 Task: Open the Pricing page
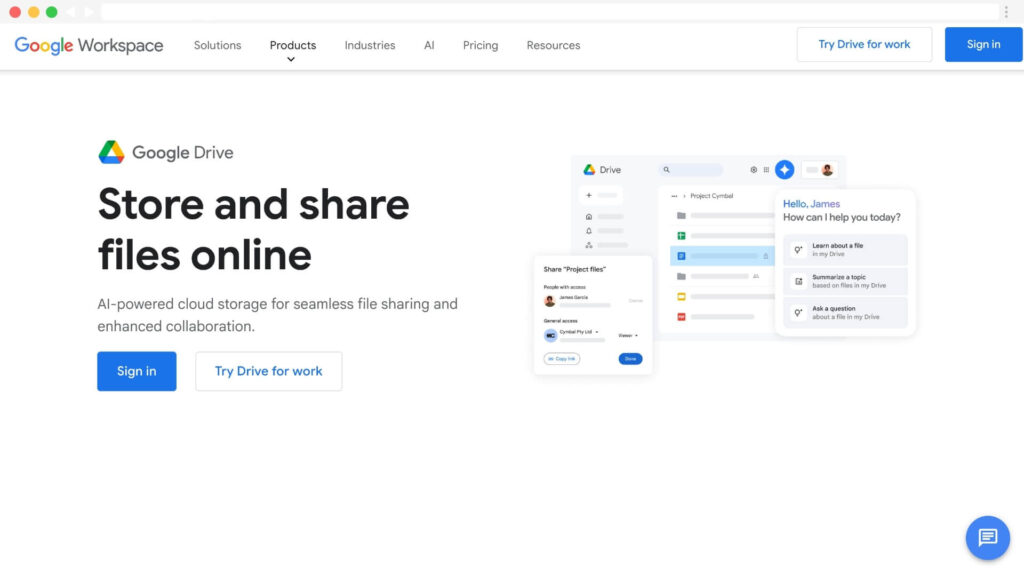pos(480,45)
